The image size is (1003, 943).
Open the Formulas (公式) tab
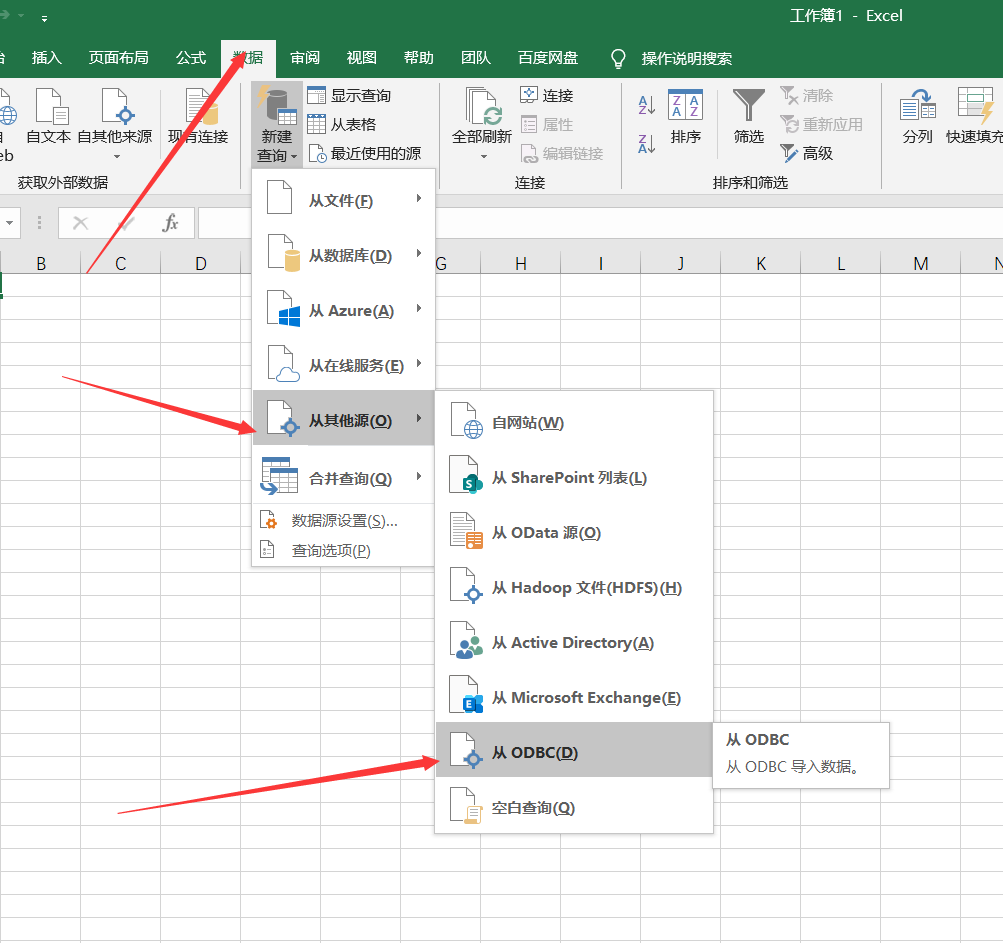(191, 58)
